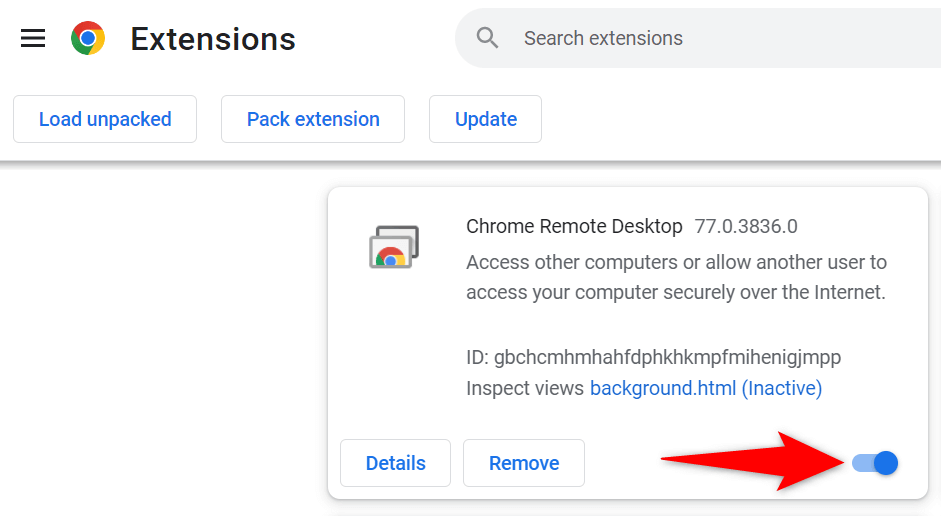Update all extensions now
The image size is (941, 516).
point(485,119)
